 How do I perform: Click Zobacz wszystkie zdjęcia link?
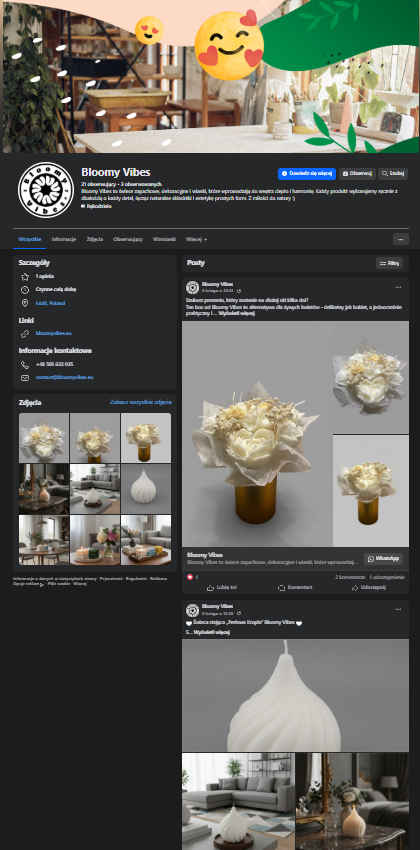pyautogui.click(x=141, y=402)
